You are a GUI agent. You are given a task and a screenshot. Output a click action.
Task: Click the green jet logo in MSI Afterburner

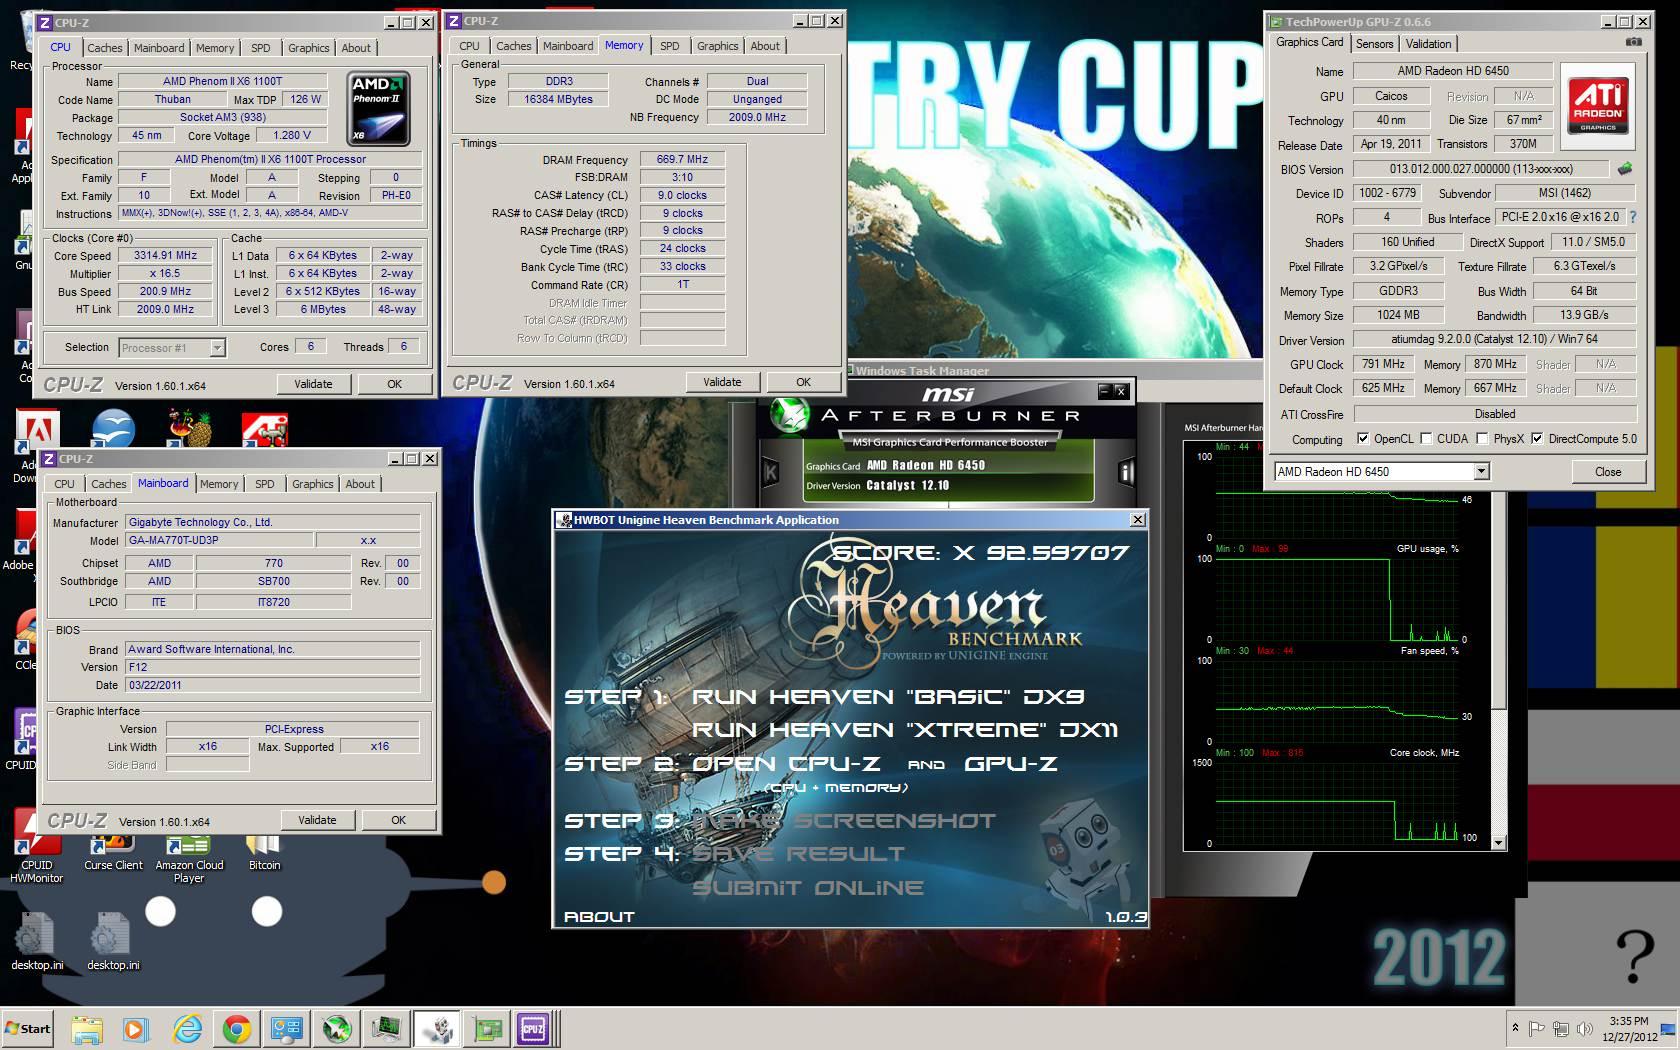pos(790,414)
